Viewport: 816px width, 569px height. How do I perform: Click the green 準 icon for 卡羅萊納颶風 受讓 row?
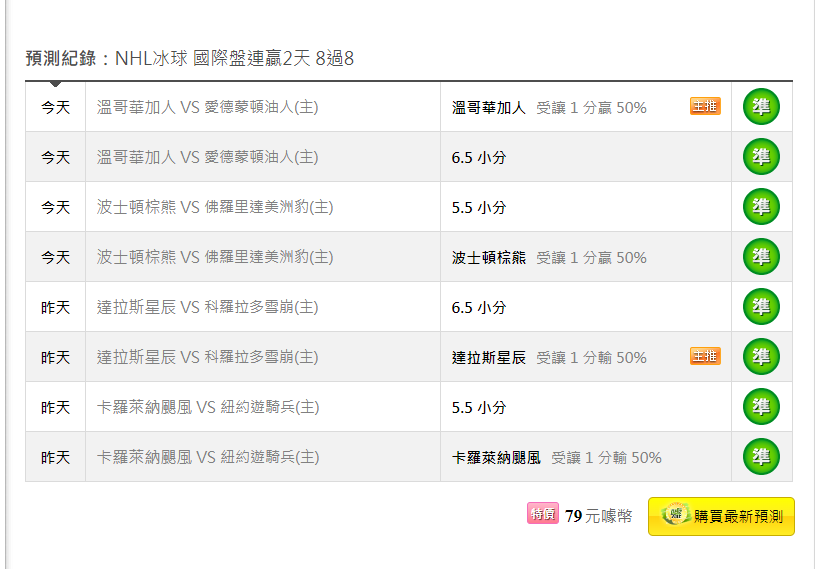761,457
